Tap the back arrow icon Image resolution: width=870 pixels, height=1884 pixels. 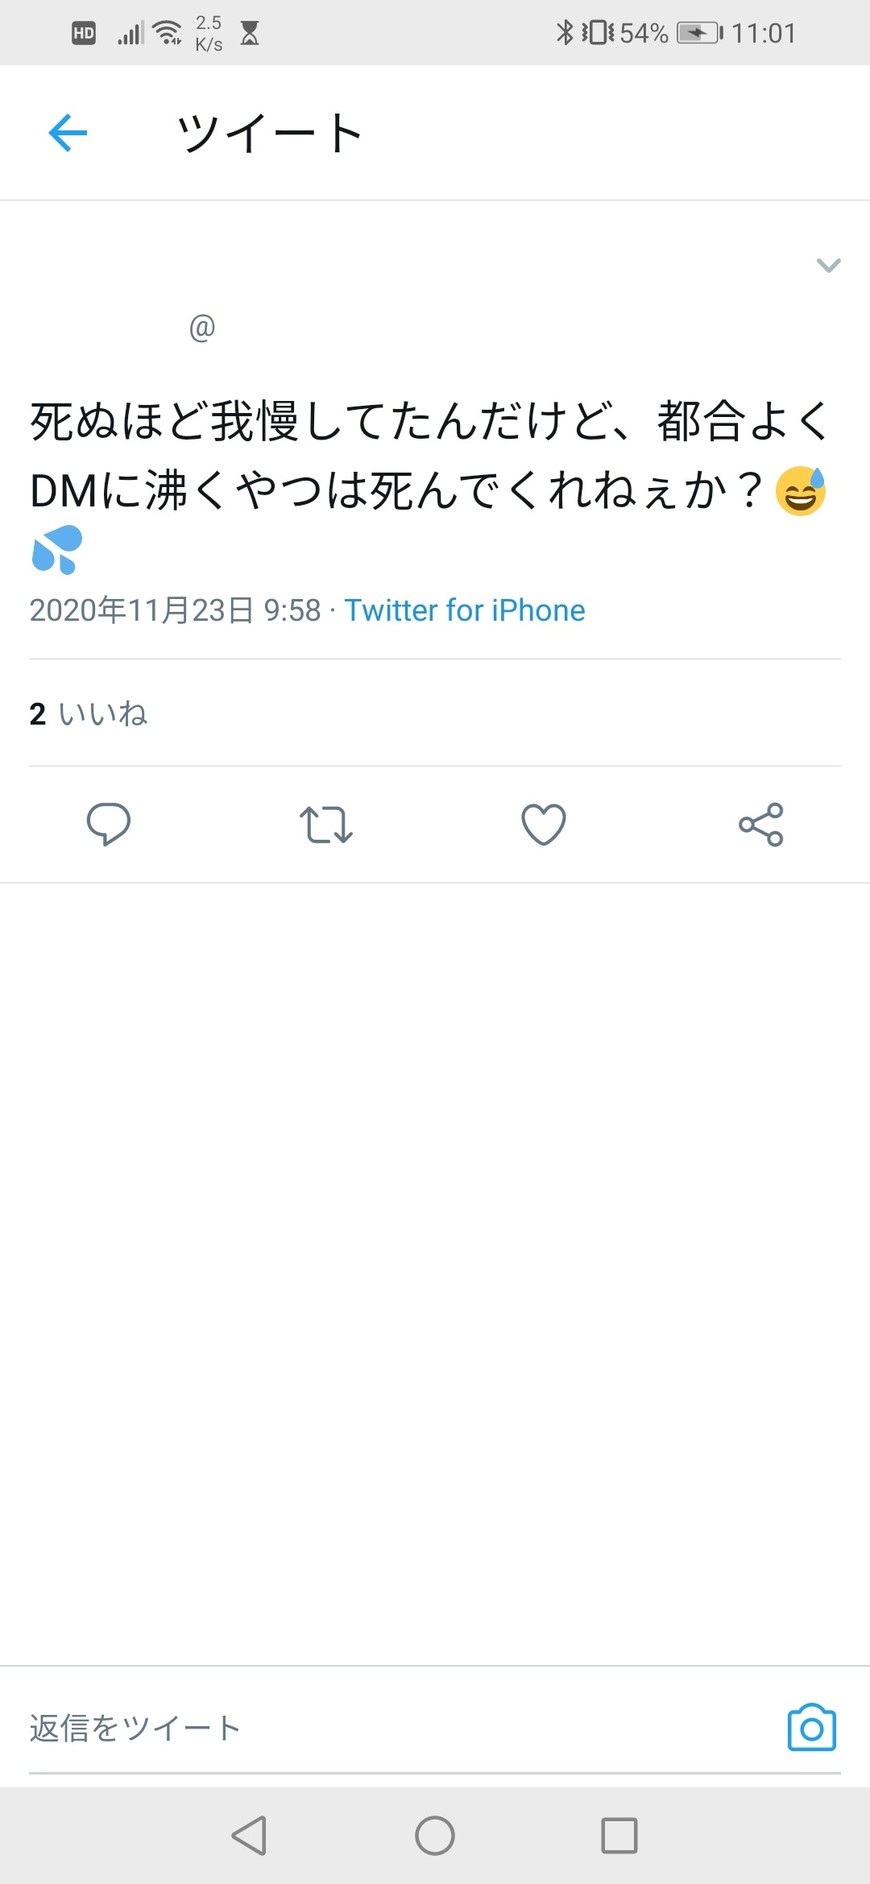[x=68, y=133]
